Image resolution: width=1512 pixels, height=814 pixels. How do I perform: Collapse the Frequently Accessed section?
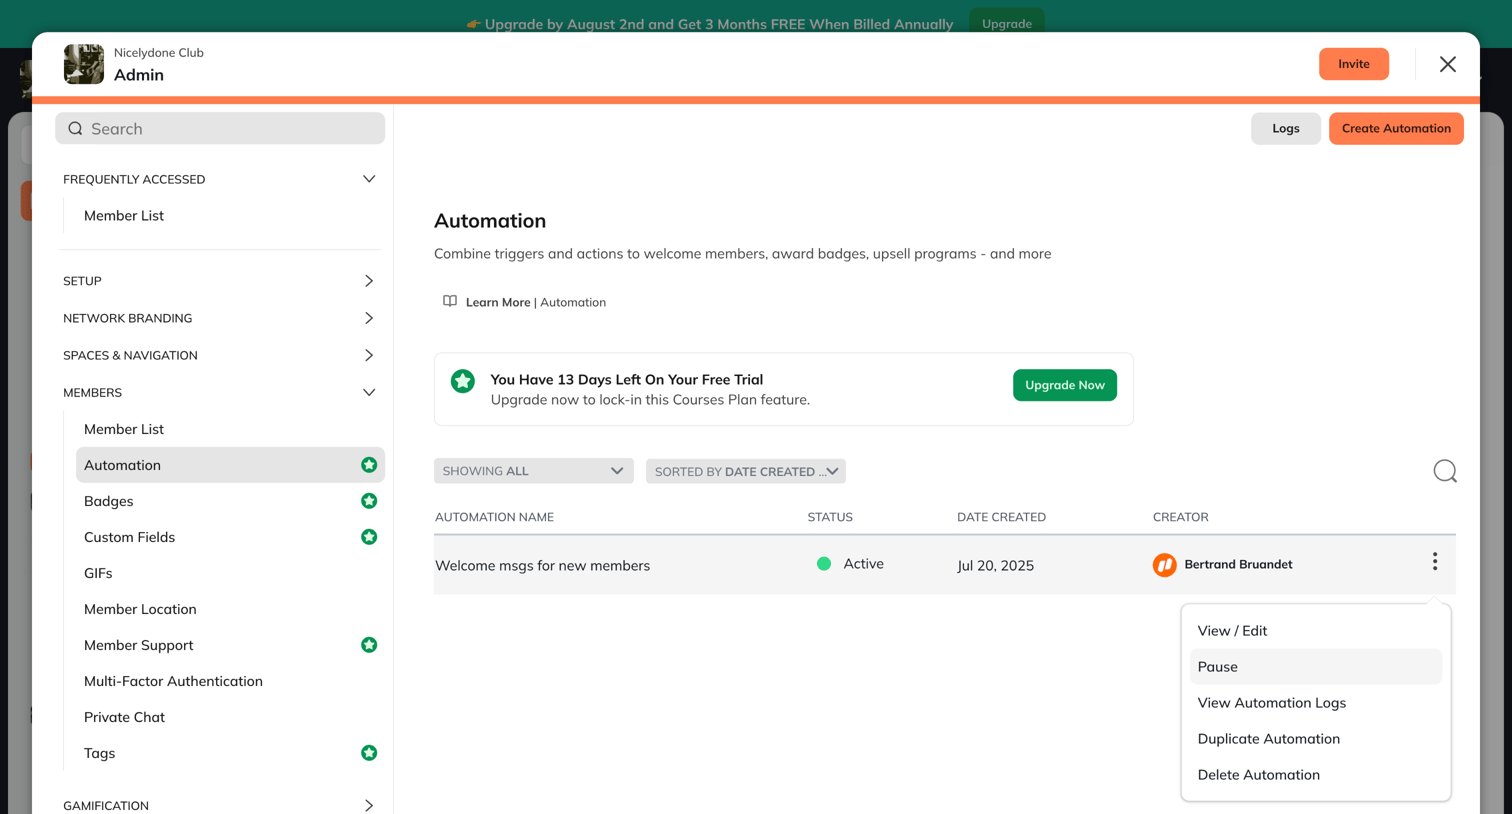point(369,179)
